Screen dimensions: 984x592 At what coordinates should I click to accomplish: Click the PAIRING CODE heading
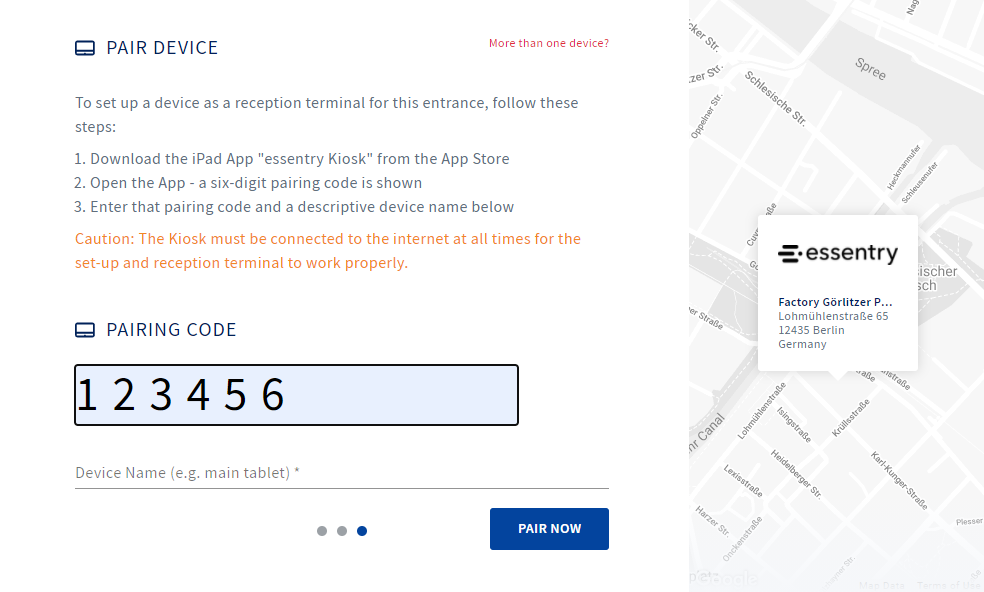tap(171, 330)
